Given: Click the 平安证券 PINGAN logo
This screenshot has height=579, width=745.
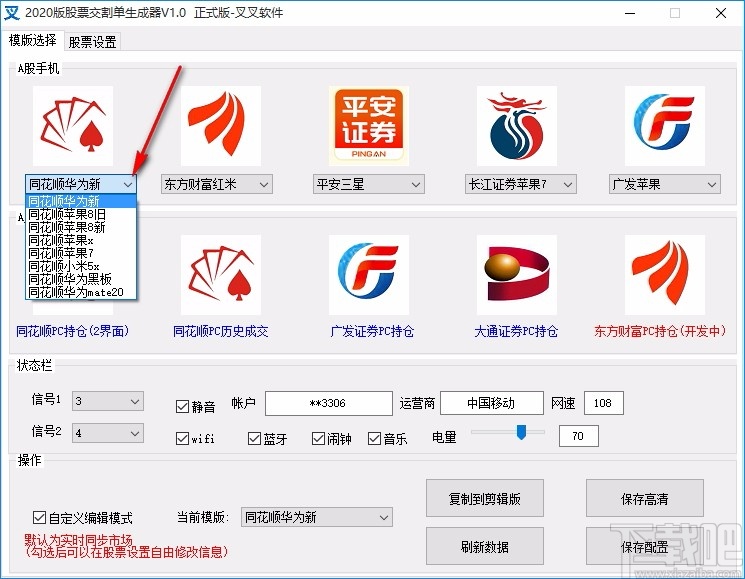Looking at the screenshot, I should (x=369, y=126).
